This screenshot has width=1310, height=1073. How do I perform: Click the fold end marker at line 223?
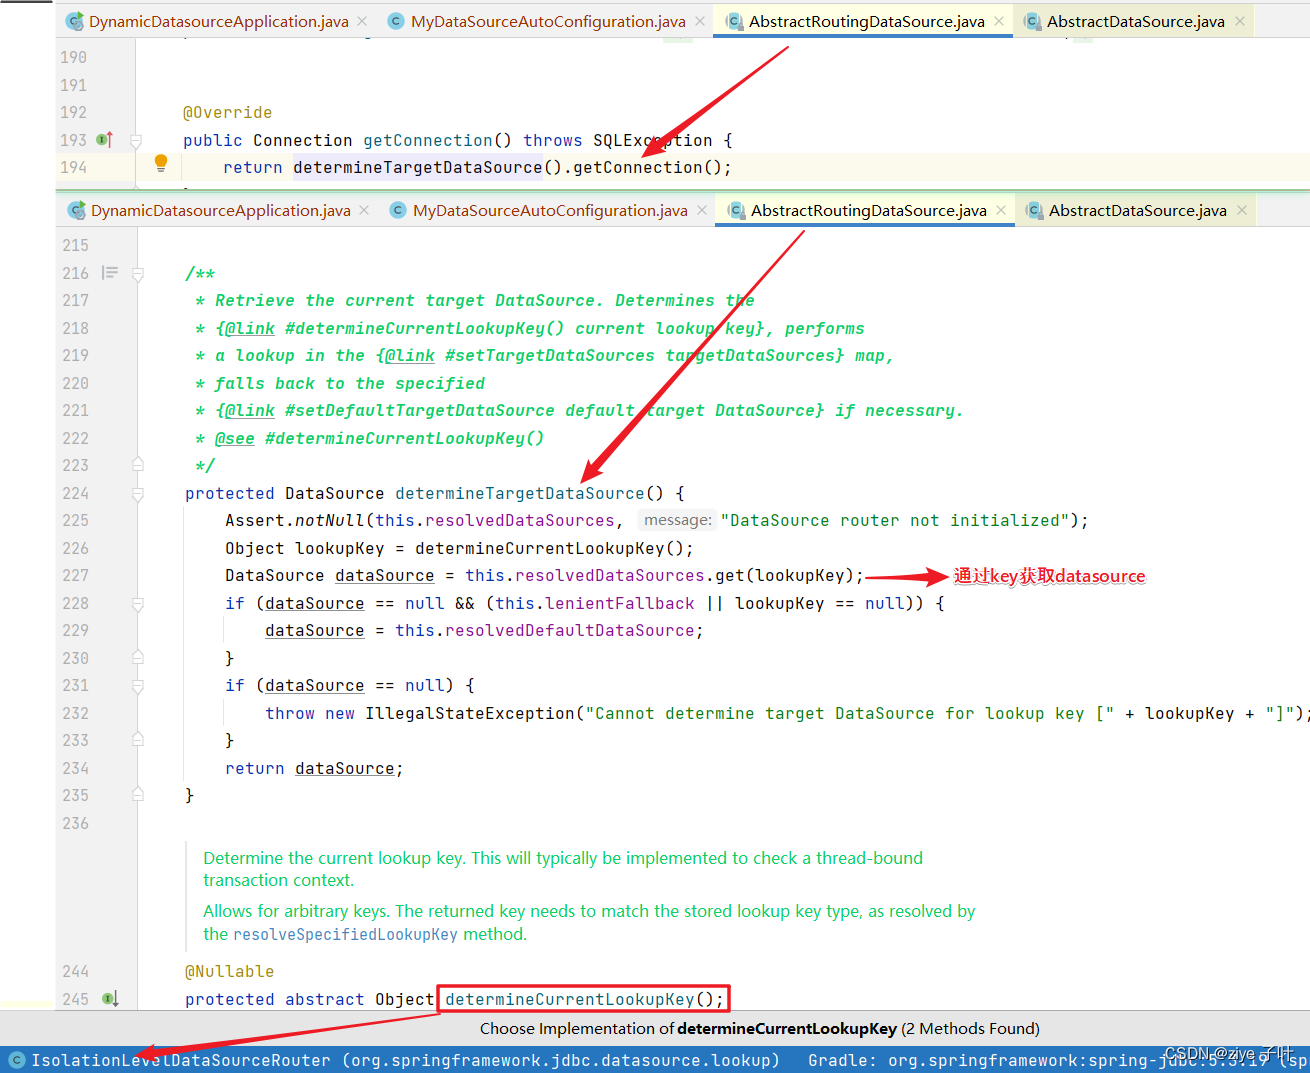coord(138,465)
